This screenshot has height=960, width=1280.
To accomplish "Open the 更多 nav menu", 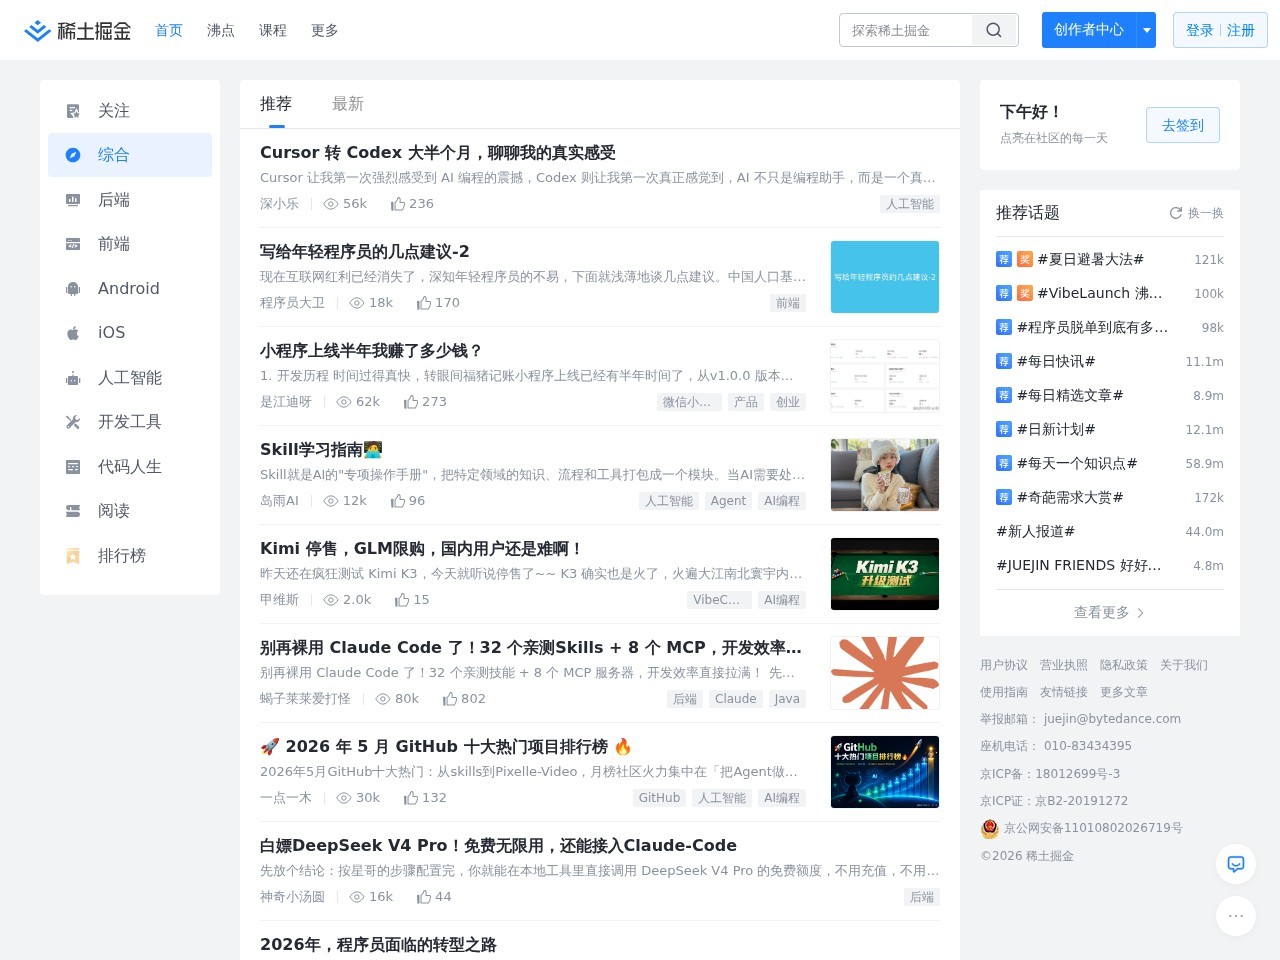I will (x=325, y=30).
